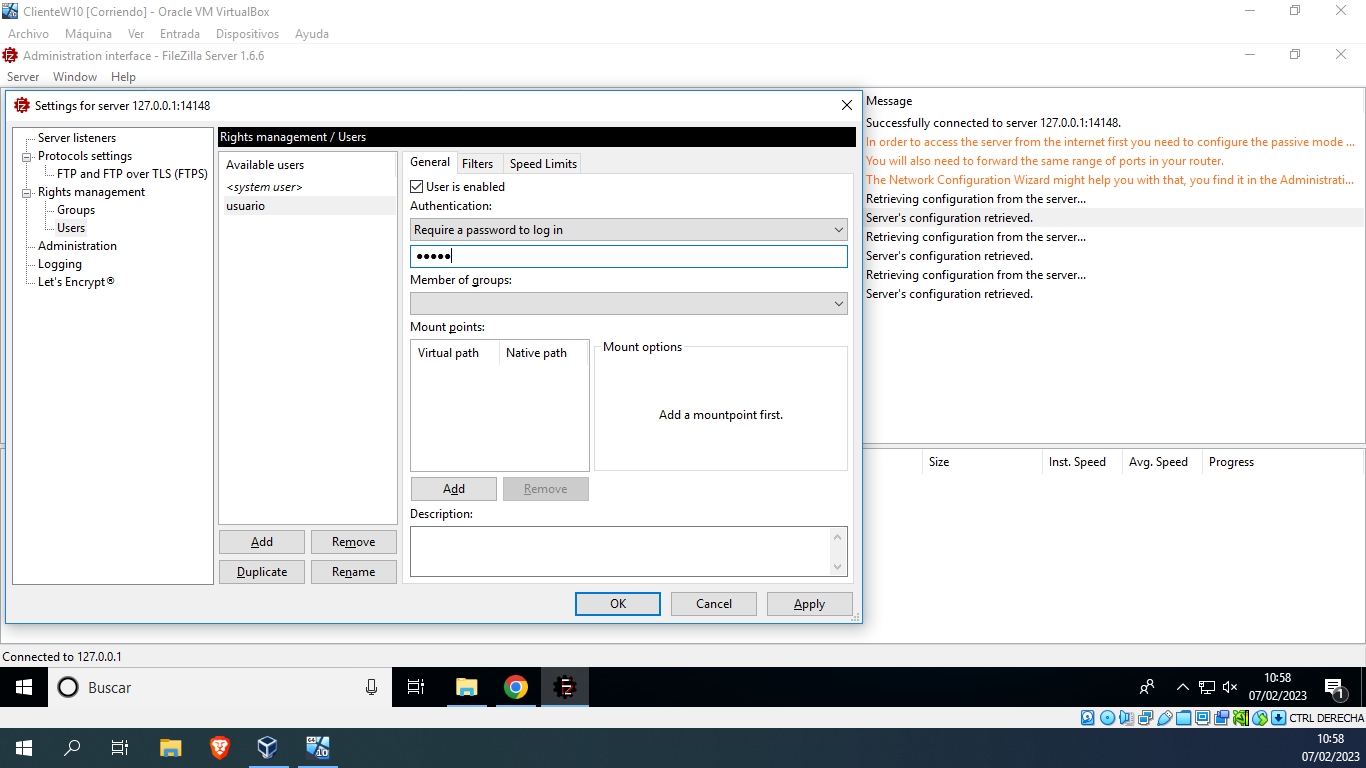The width and height of the screenshot is (1366, 768).
Task: Click the host Windows Start button
Action: click(x=24, y=747)
